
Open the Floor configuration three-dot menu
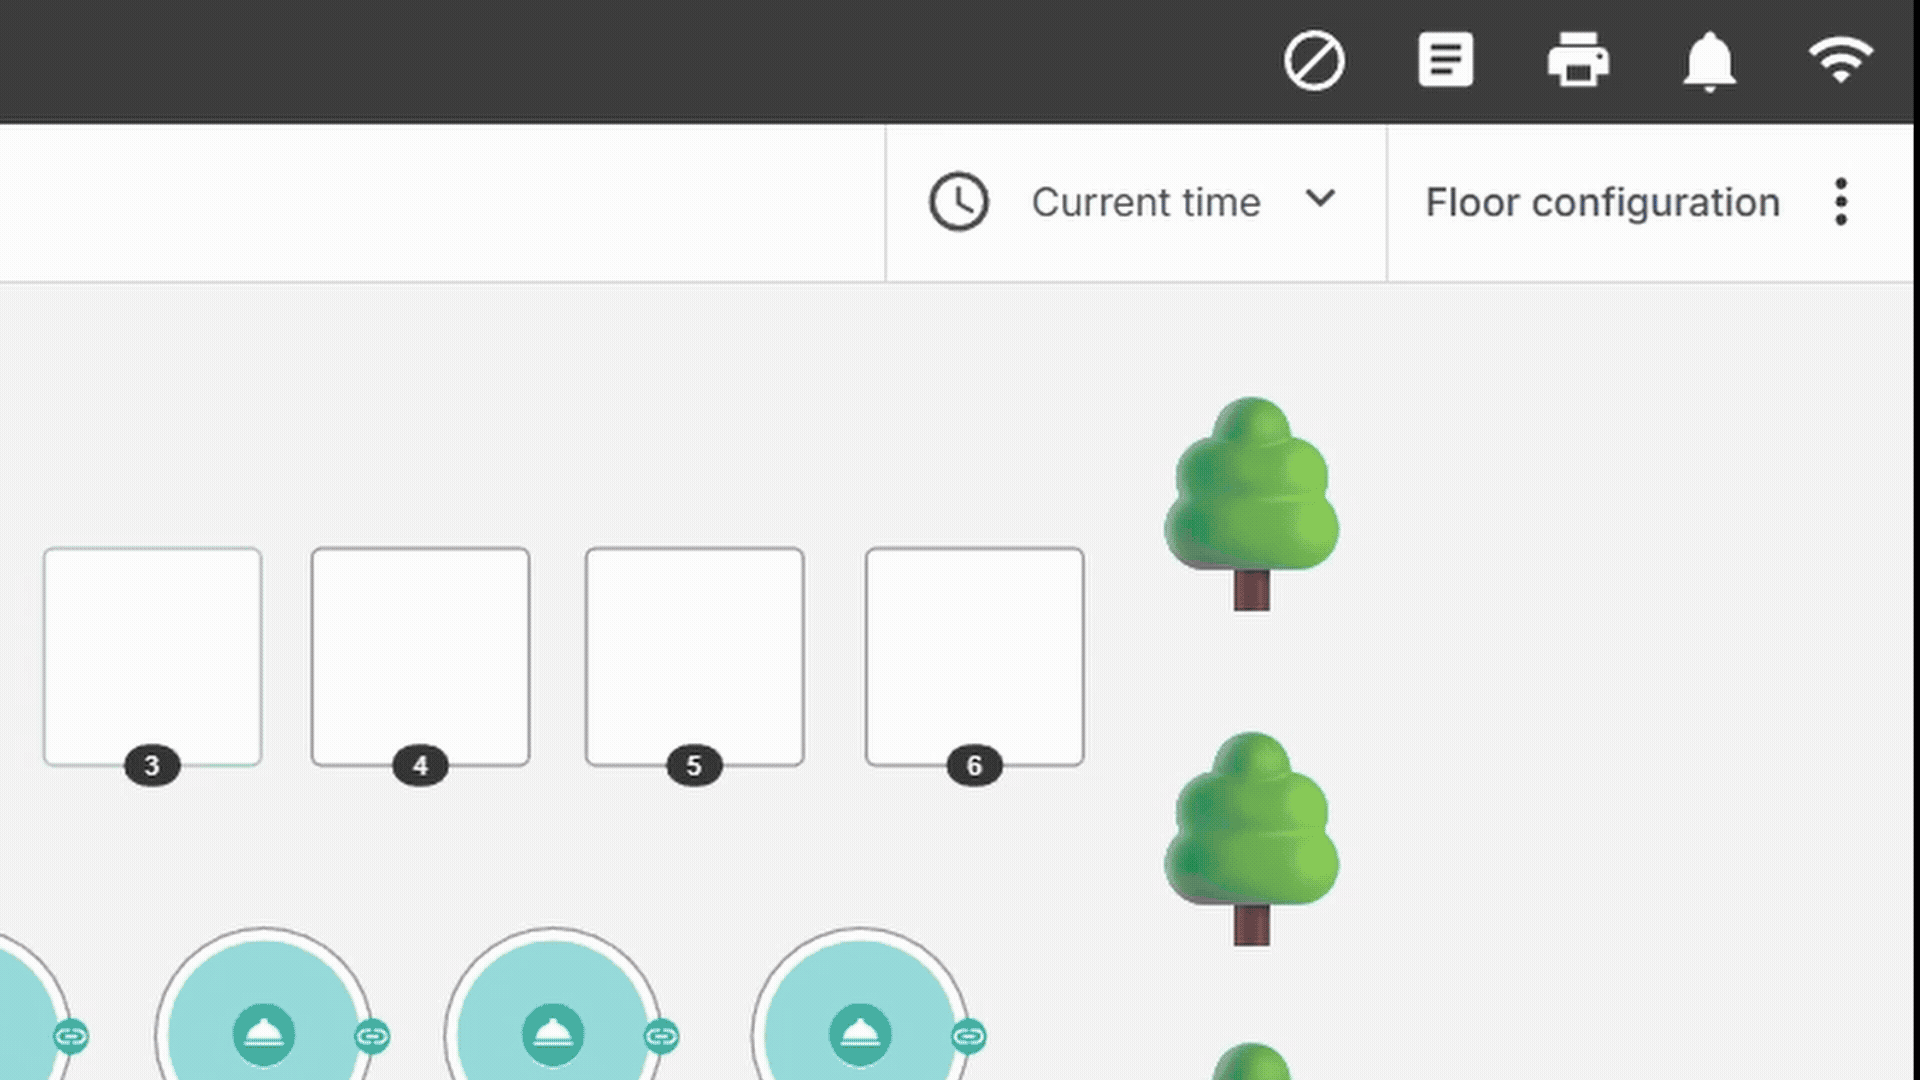pos(1840,202)
